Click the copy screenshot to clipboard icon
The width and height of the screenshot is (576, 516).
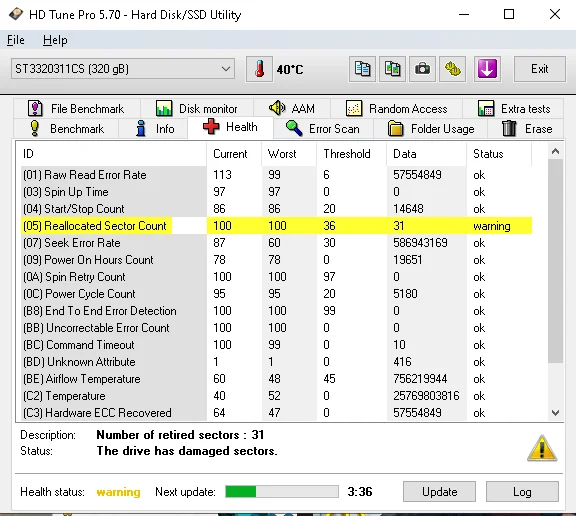click(392, 69)
